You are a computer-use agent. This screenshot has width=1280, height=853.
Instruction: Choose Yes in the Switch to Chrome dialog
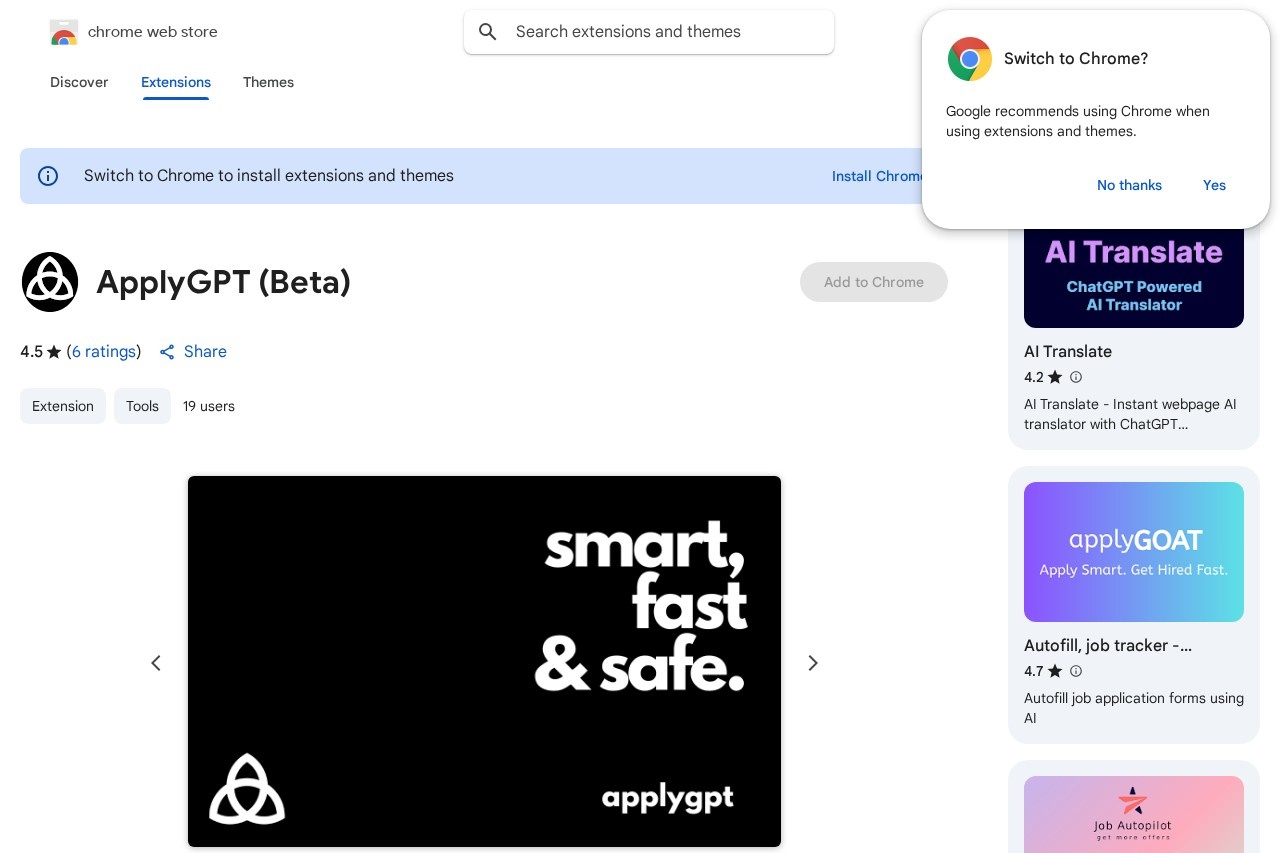1214,185
